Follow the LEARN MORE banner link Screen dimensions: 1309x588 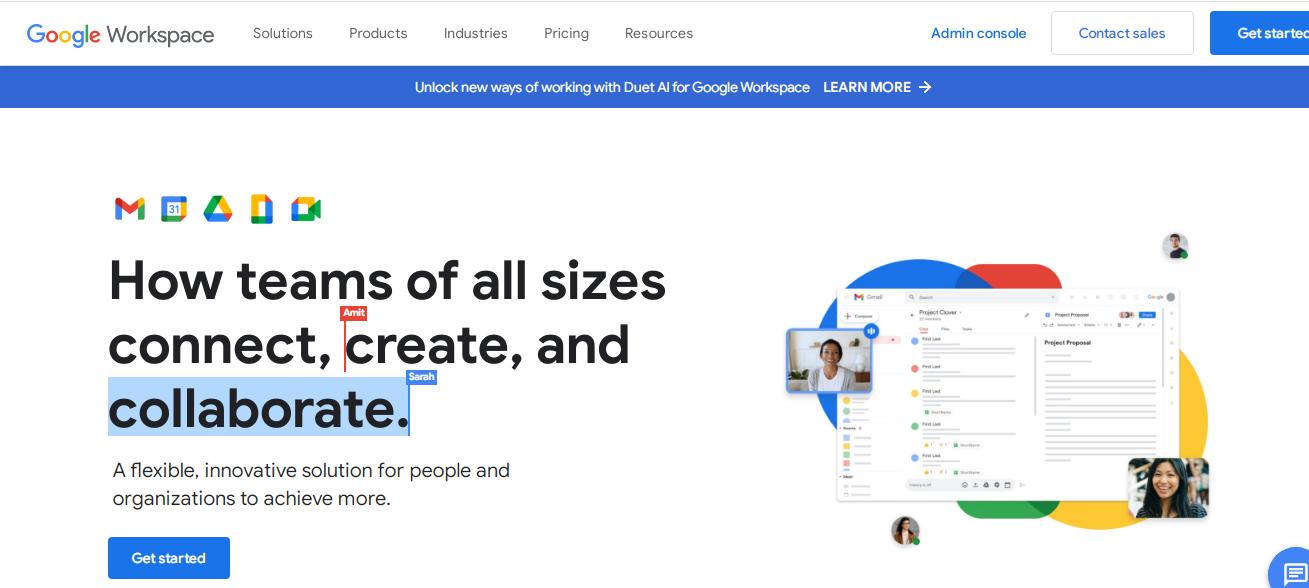click(866, 87)
